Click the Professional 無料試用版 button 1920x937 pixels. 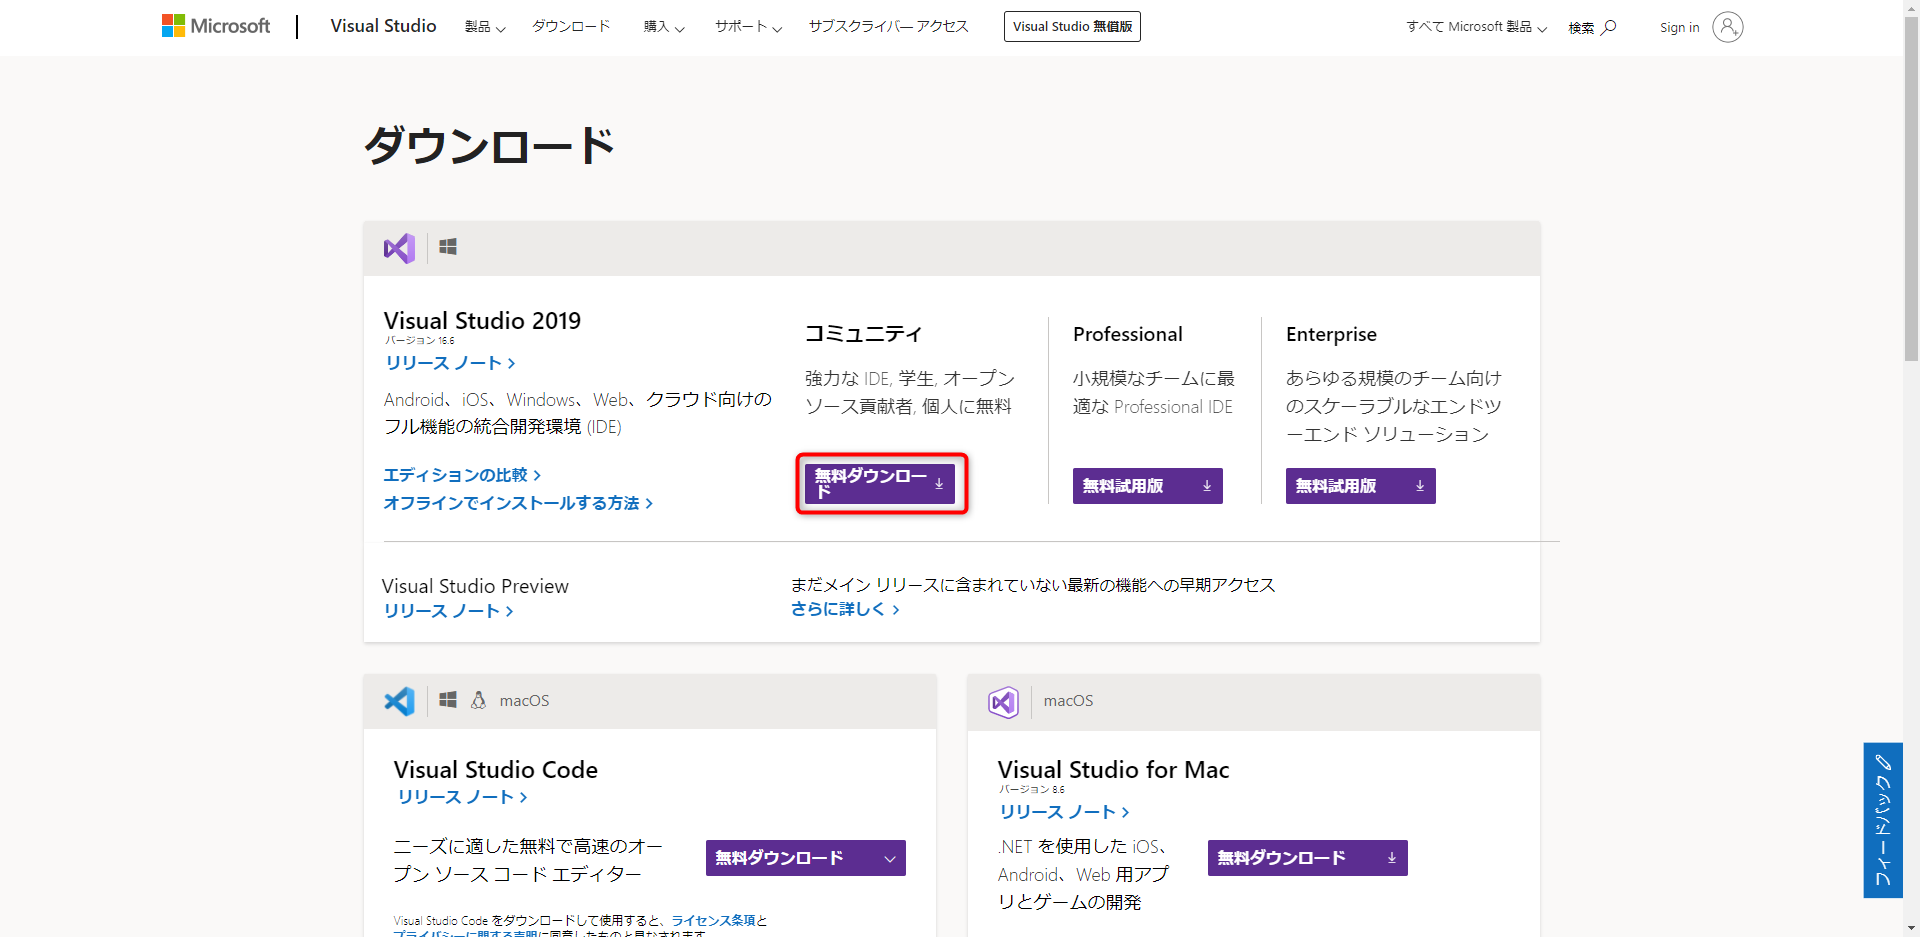click(1148, 486)
